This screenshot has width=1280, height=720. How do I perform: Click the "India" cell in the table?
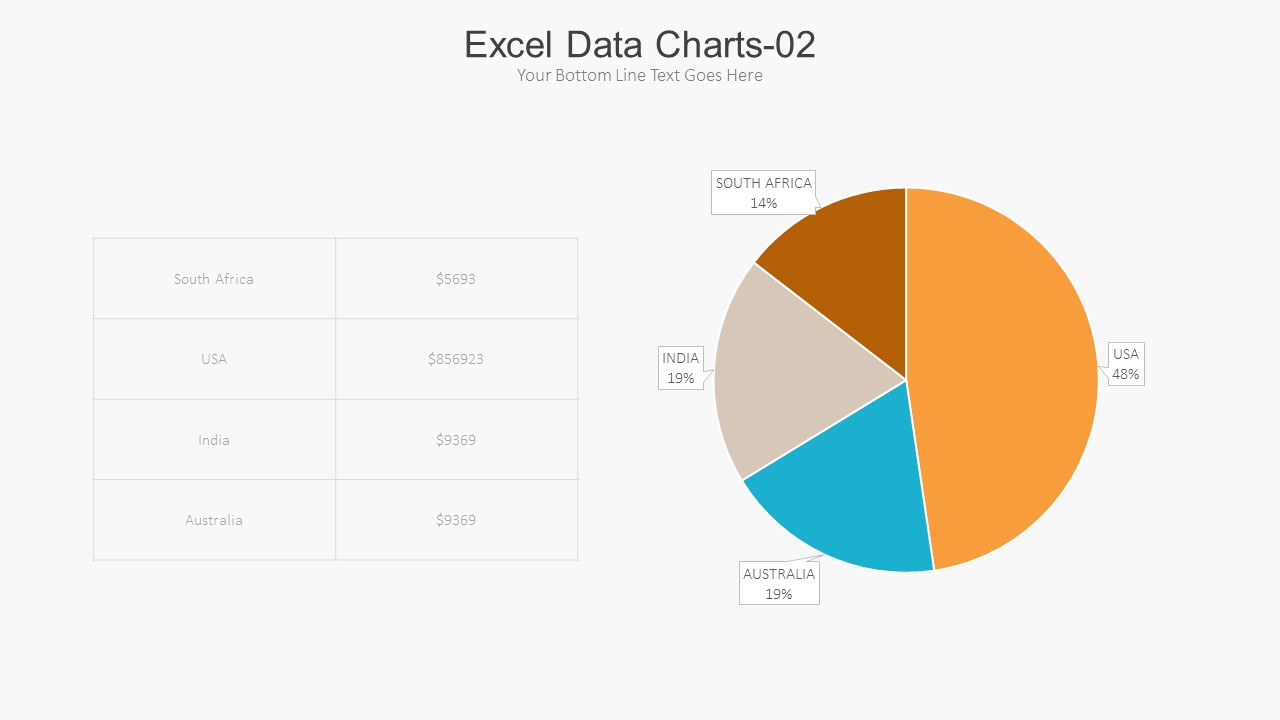(214, 440)
